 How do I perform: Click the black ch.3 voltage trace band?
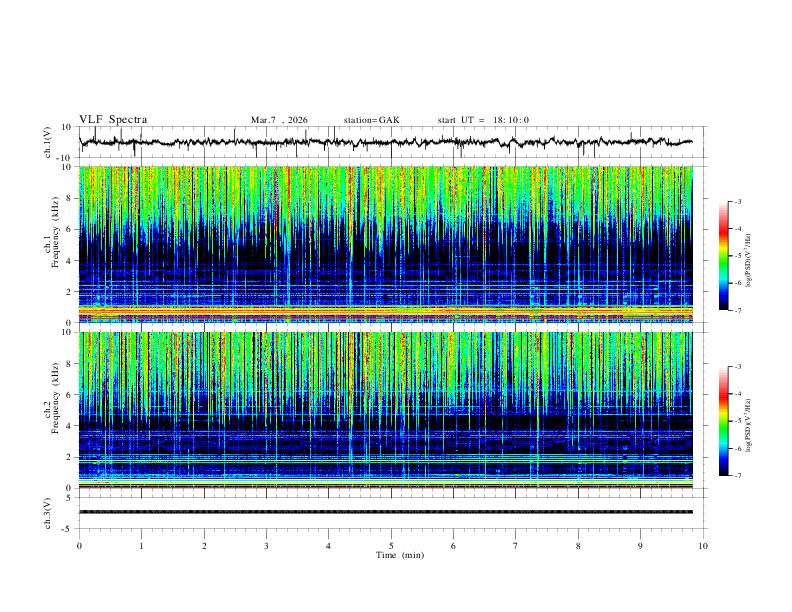[386, 512]
